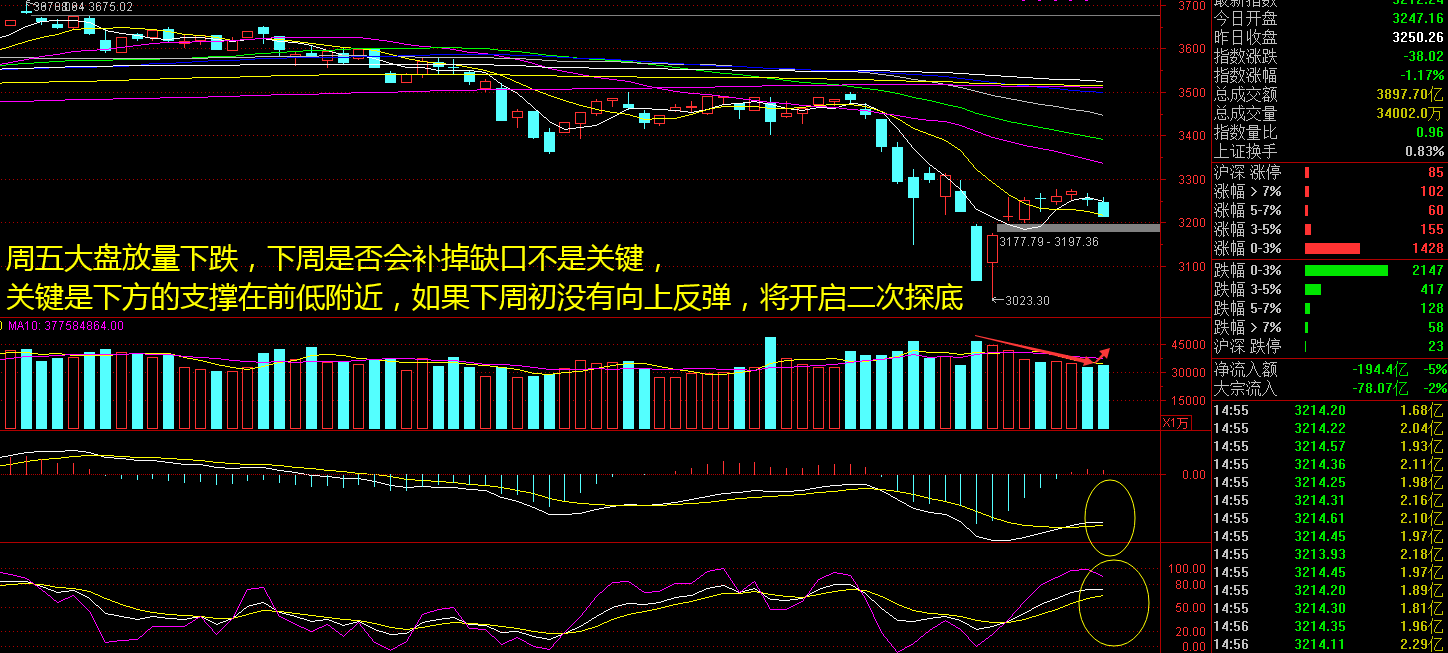Click the 涨幅 5-7% row label

click(1247, 210)
